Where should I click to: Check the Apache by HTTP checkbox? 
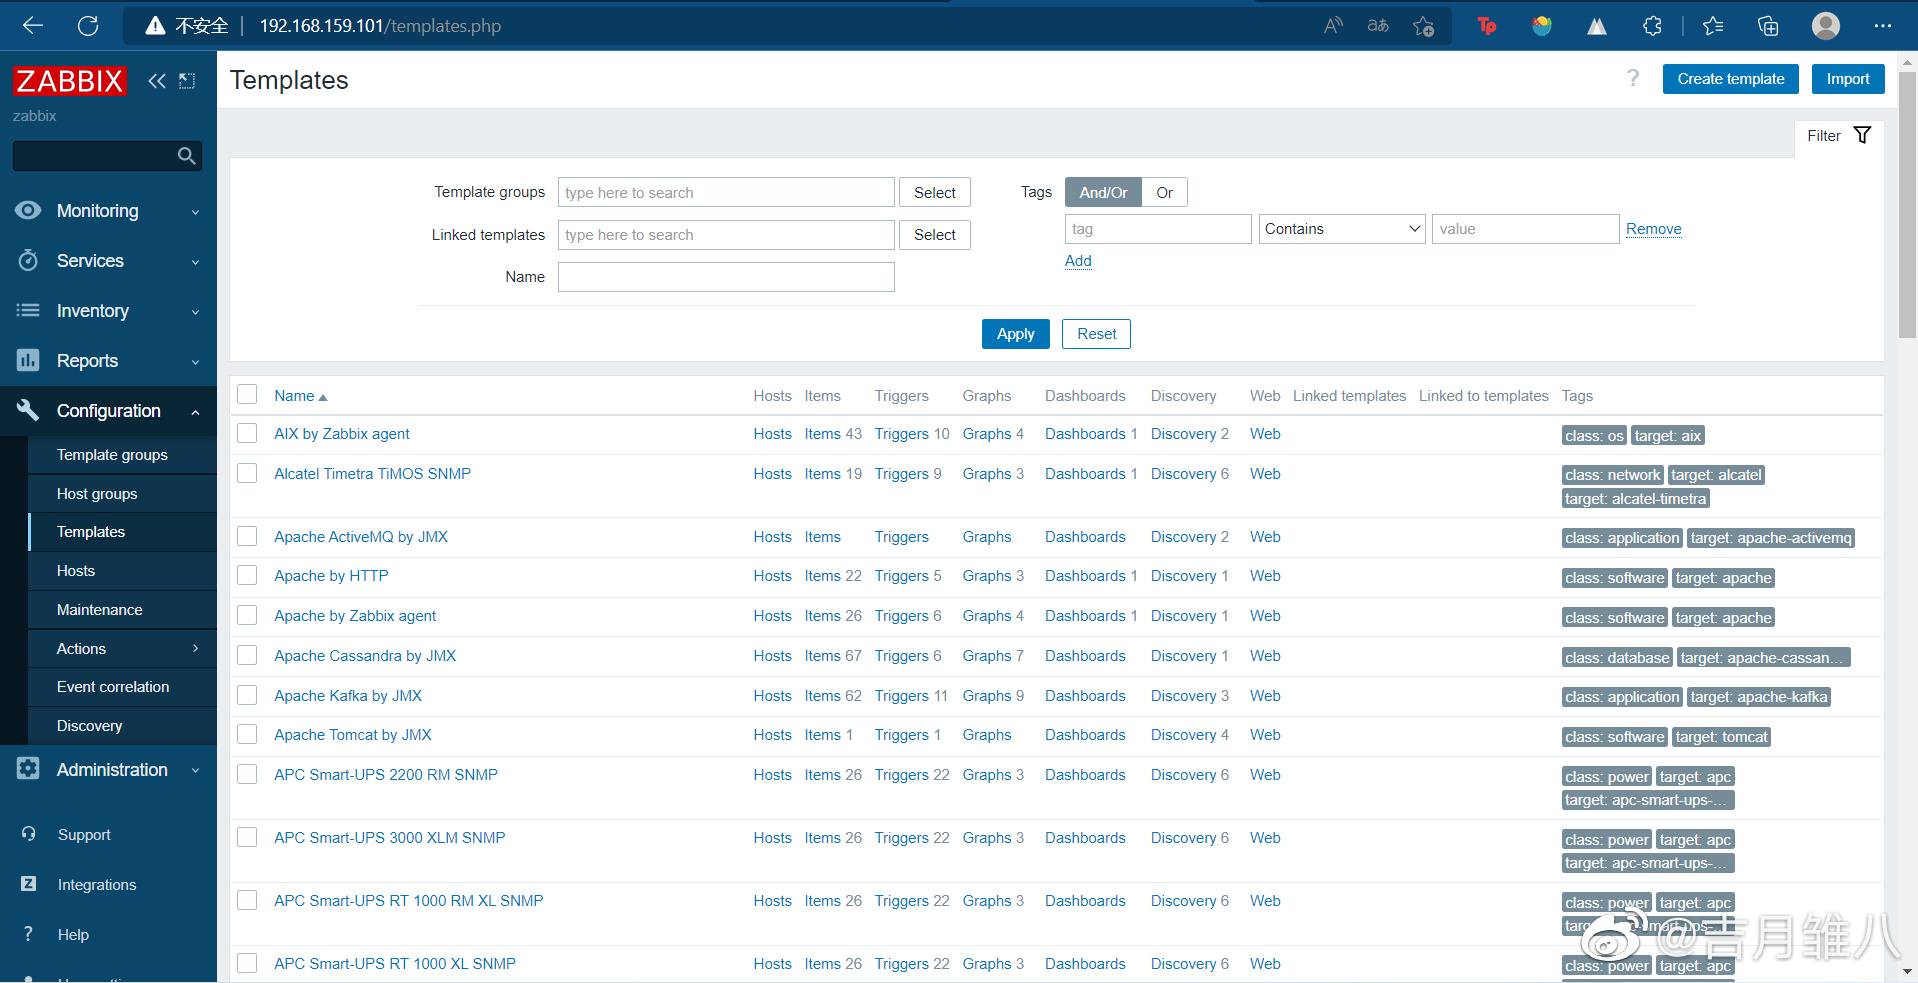point(247,575)
